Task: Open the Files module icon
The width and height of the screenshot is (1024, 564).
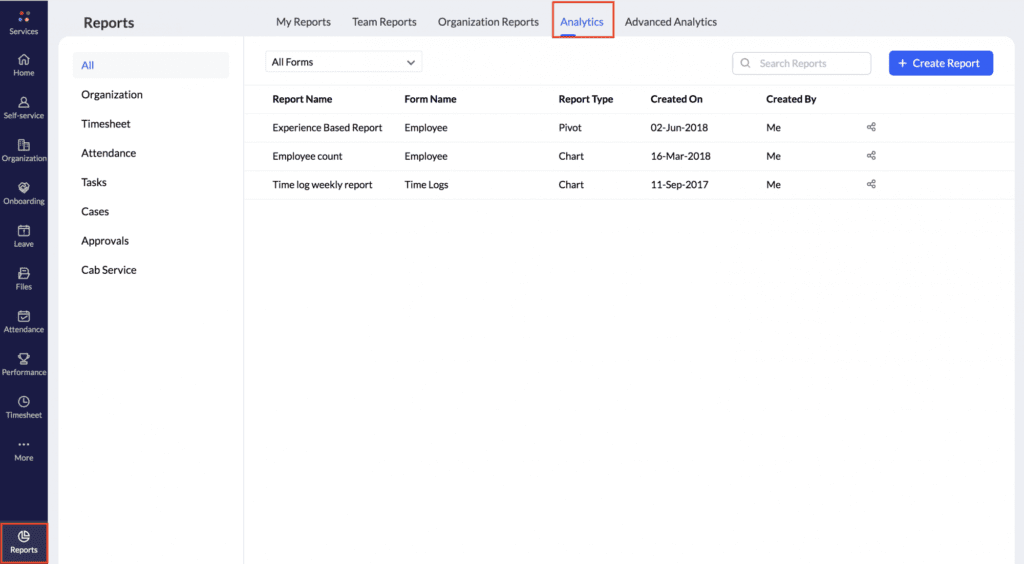Action: (x=24, y=274)
